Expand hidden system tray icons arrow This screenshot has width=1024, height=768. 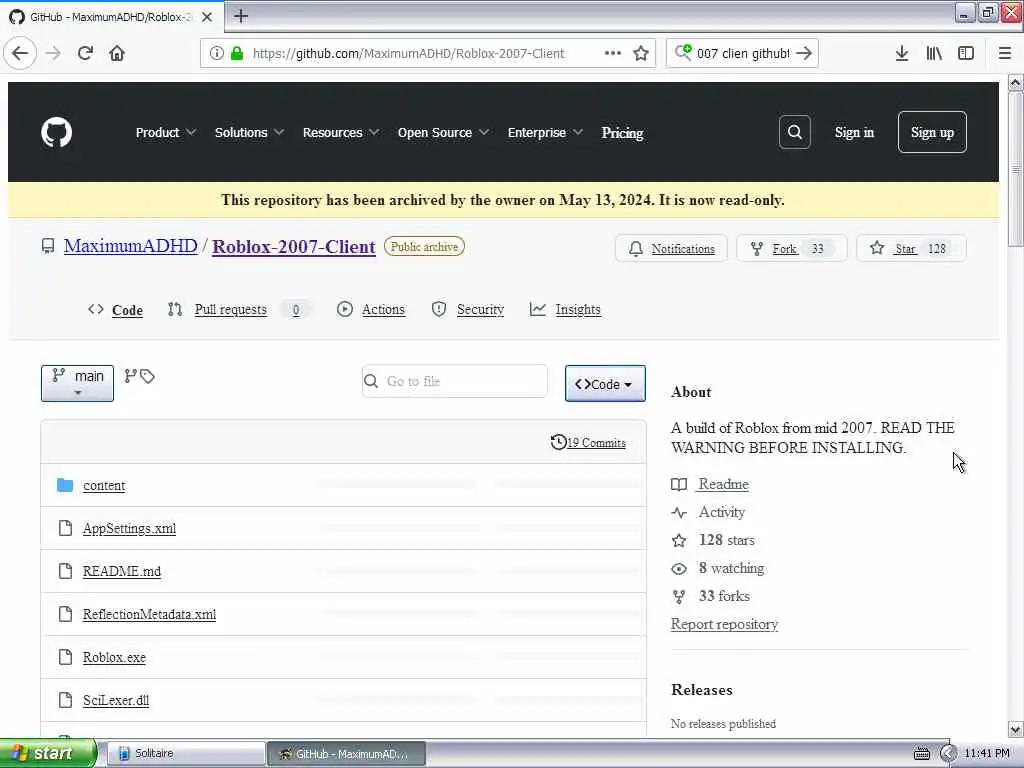948,754
